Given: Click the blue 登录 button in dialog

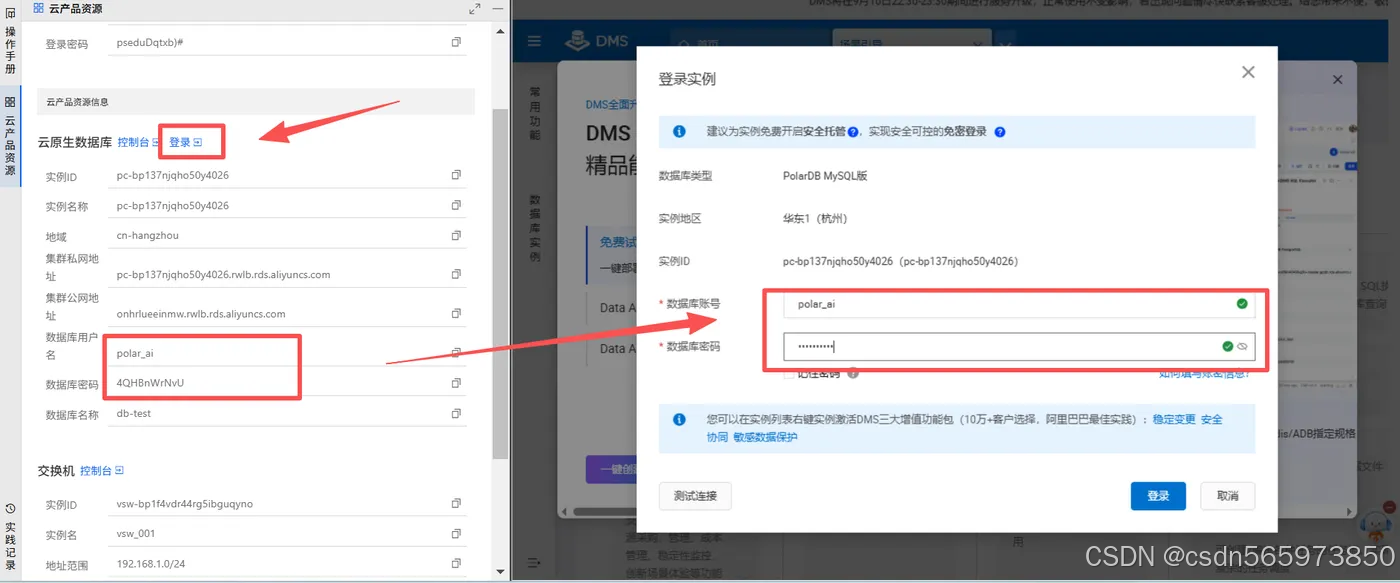Looking at the screenshot, I should point(1158,496).
